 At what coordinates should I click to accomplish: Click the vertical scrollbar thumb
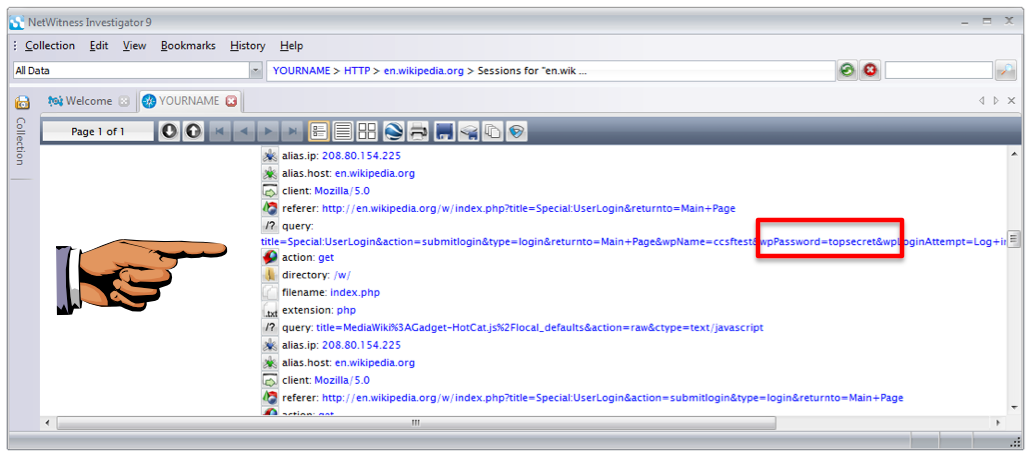[1014, 237]
